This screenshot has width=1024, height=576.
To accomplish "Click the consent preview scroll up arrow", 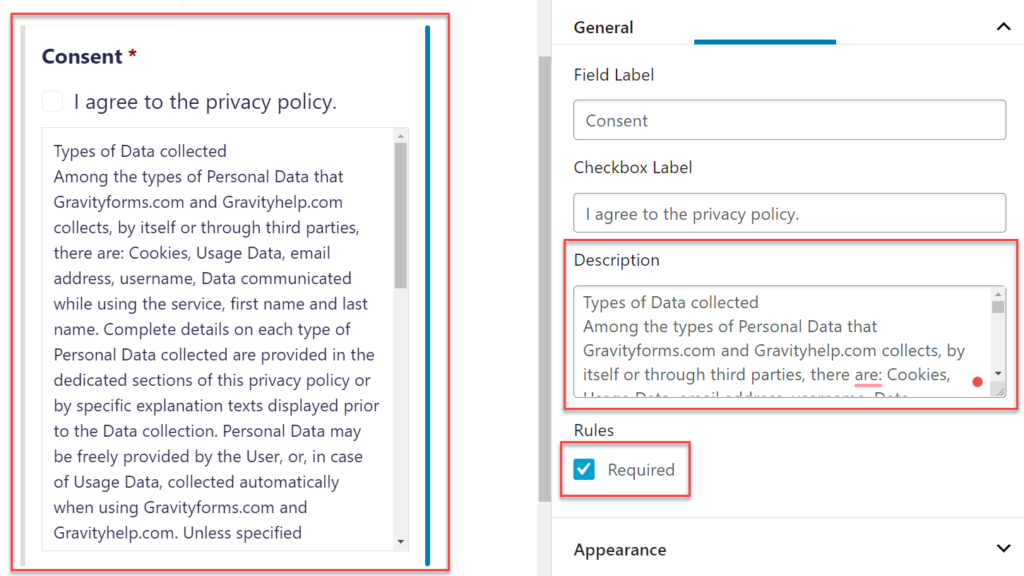I will (400, 136).
